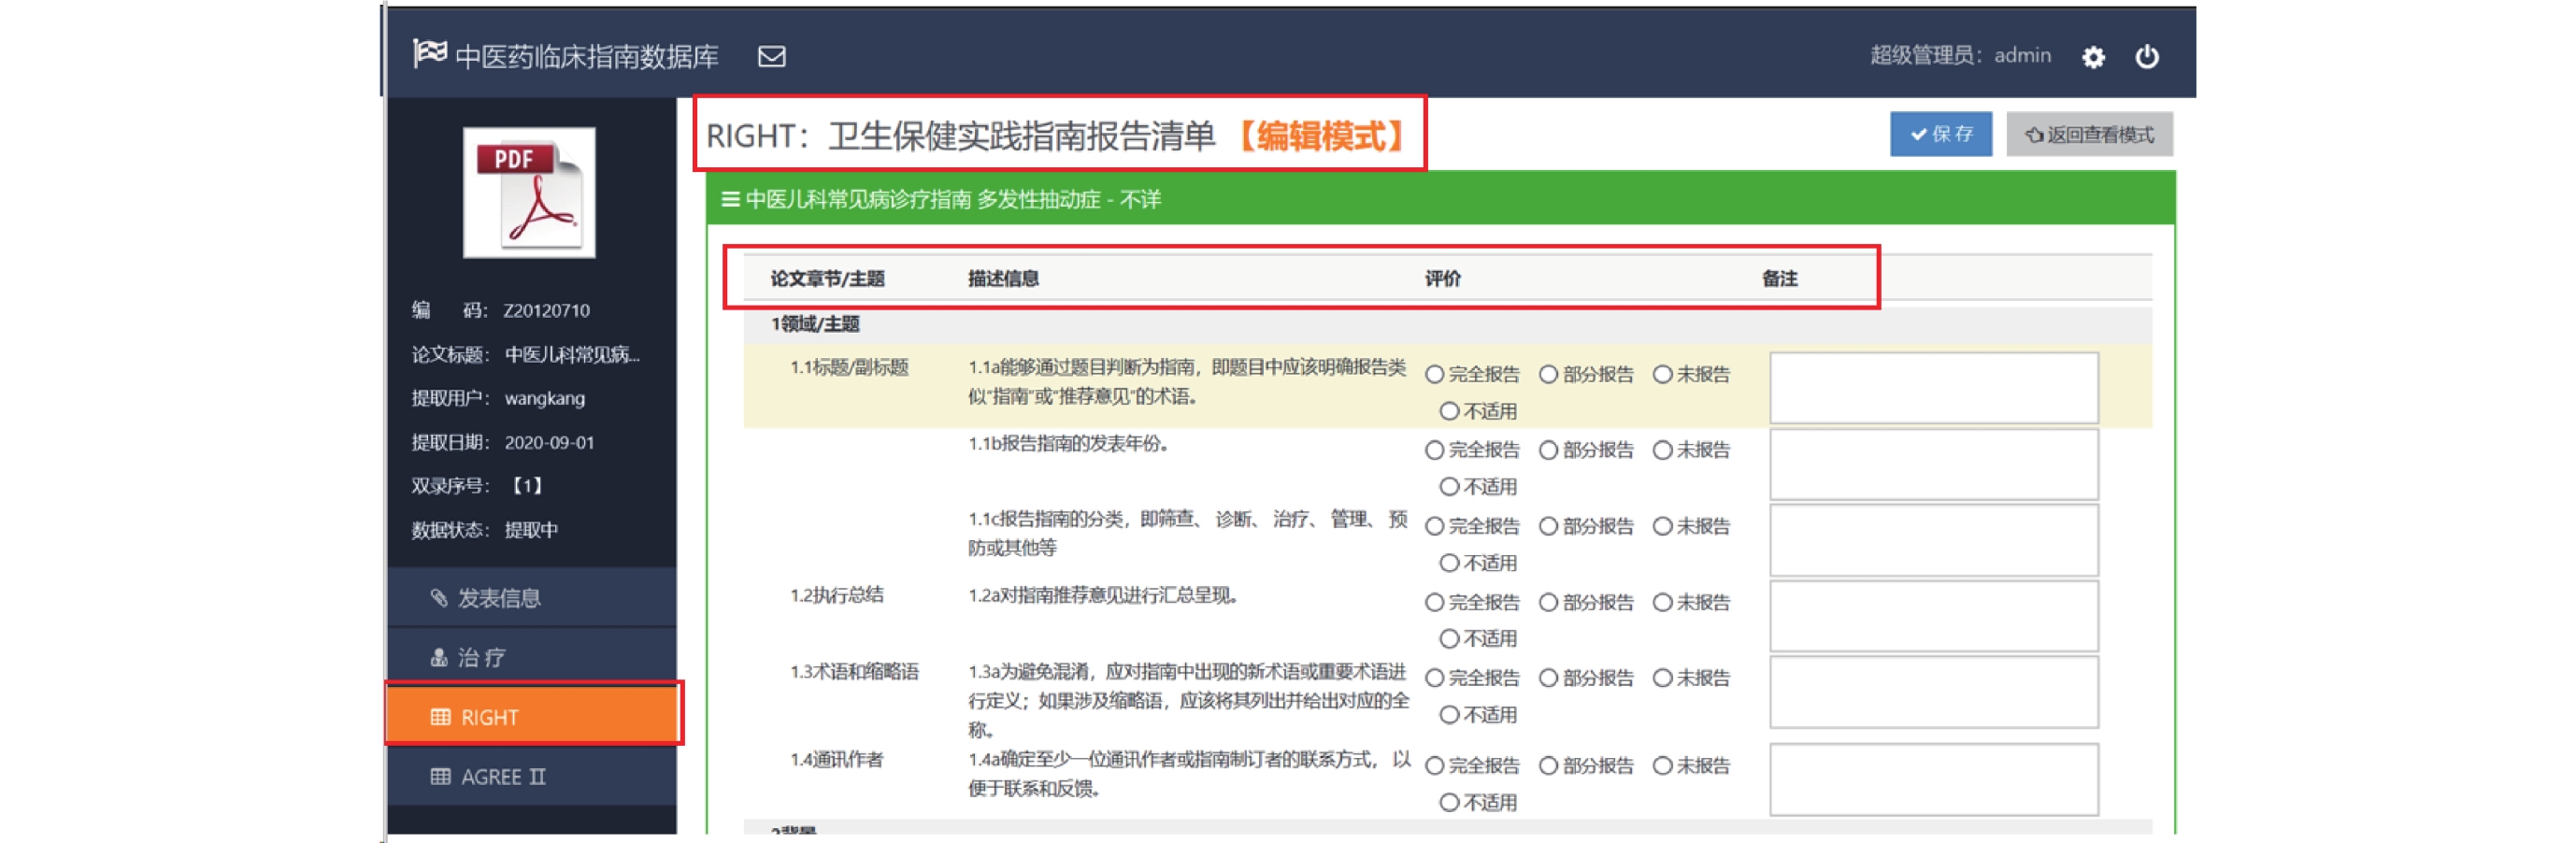Click the 备注 field for item 1.1a
This screenshot has width=2576, height=843.
(x=1933, y=388)
